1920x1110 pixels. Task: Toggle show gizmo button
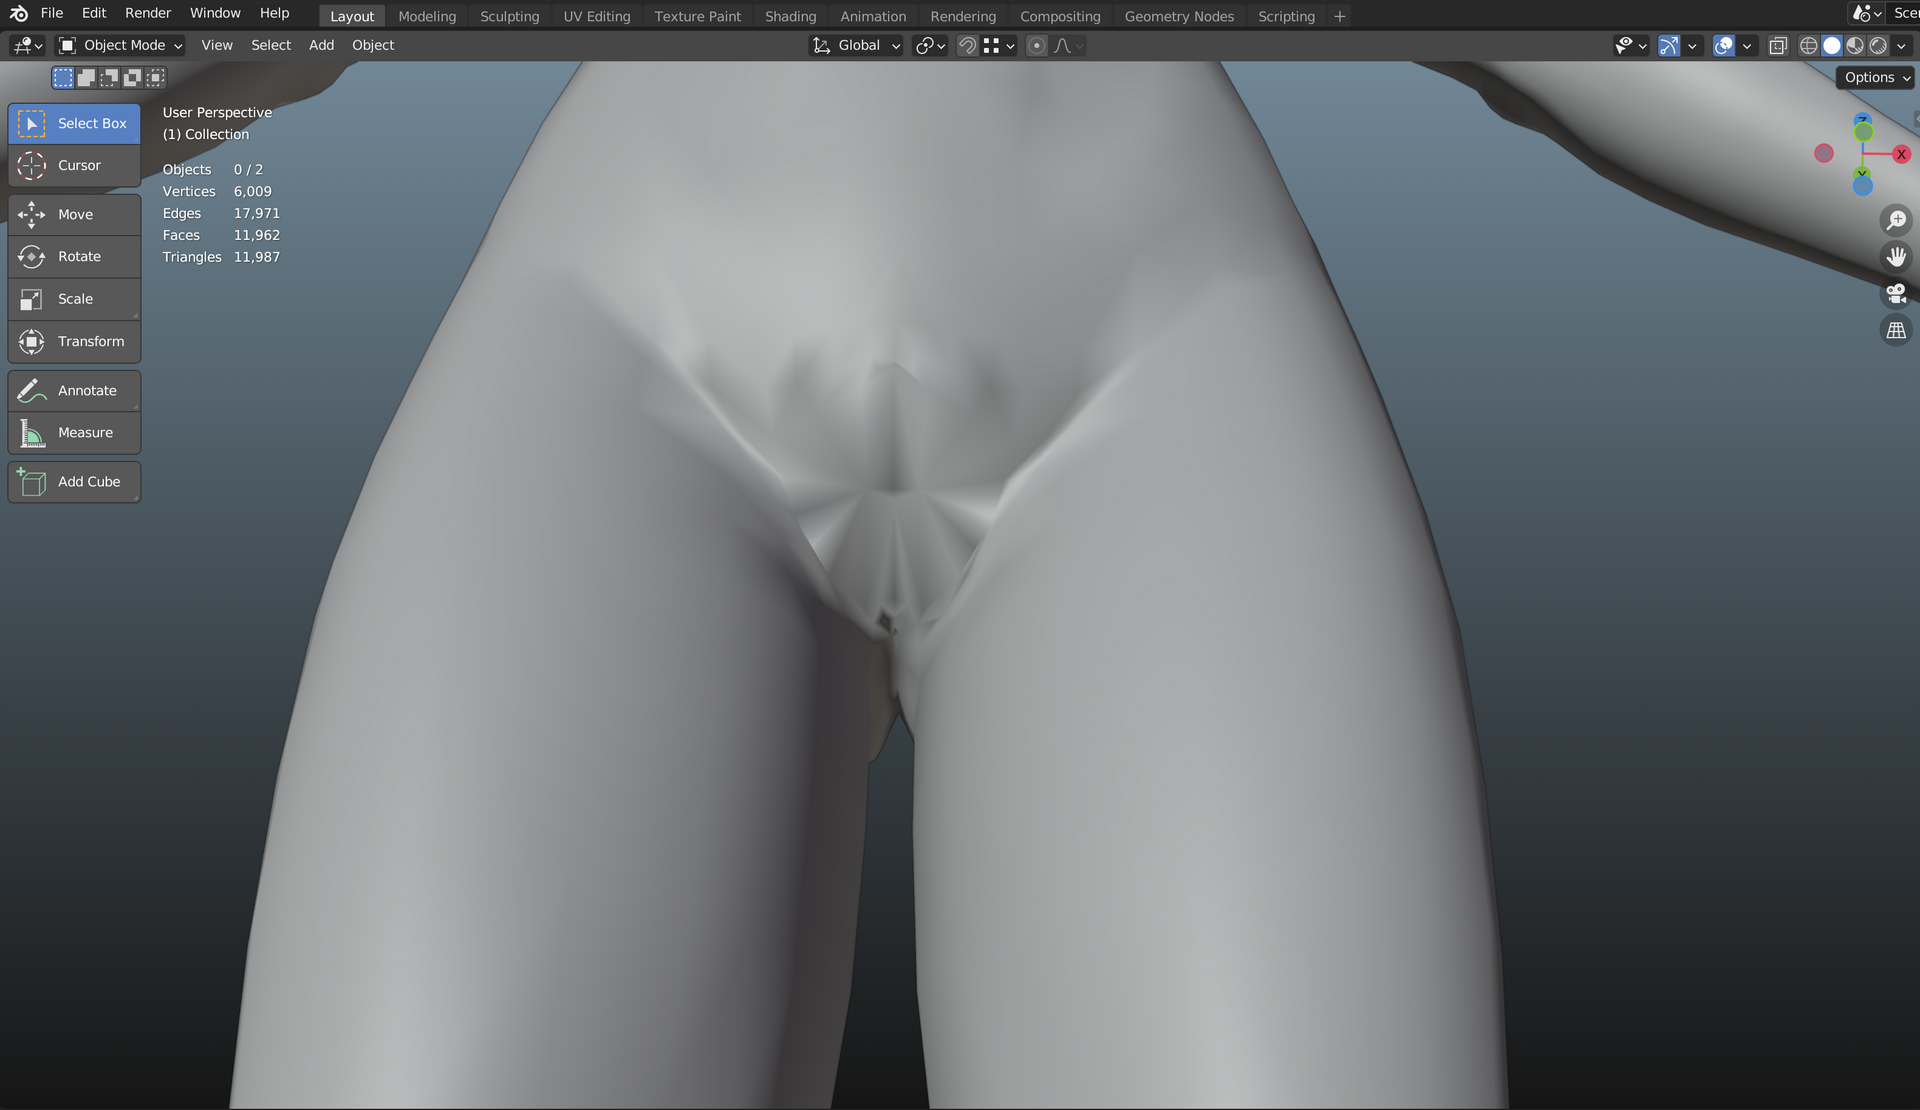tap(1669, 46)
